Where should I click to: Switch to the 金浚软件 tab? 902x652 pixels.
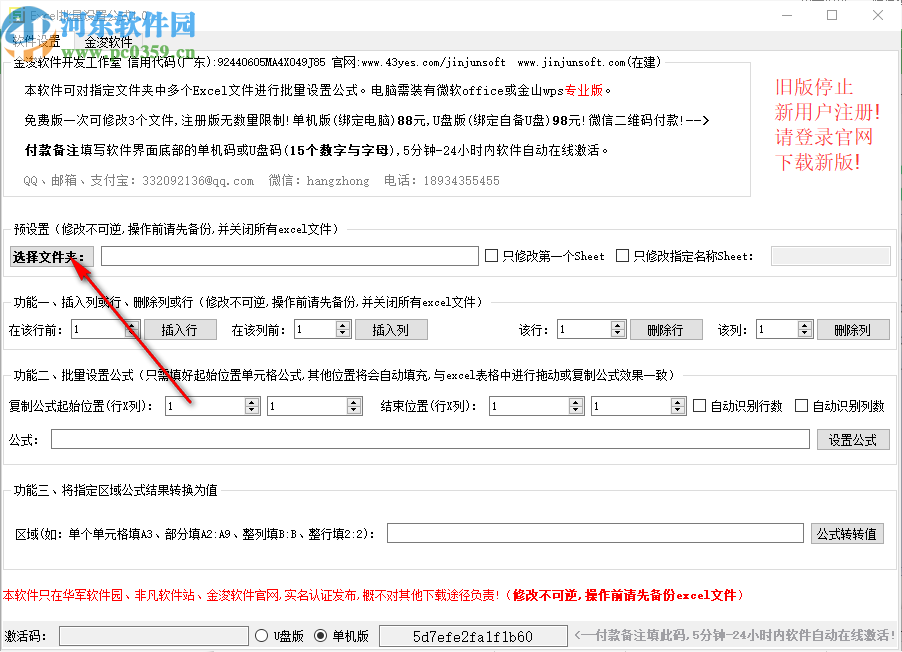110,40
